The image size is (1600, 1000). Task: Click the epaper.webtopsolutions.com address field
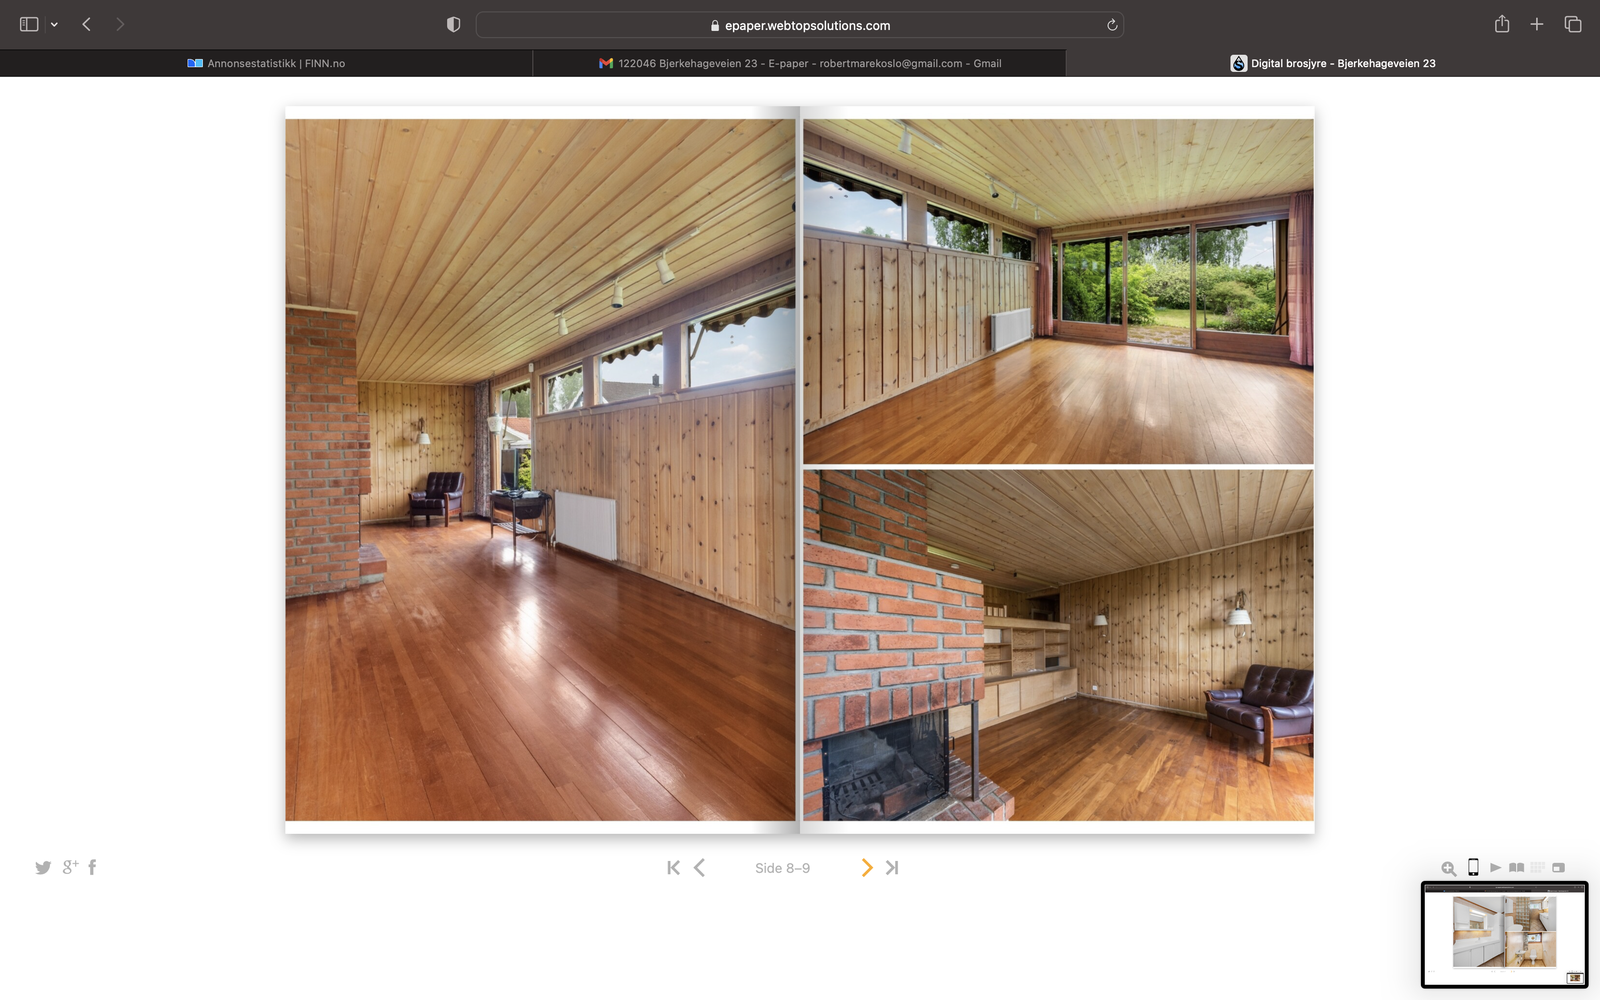point(799,25)
